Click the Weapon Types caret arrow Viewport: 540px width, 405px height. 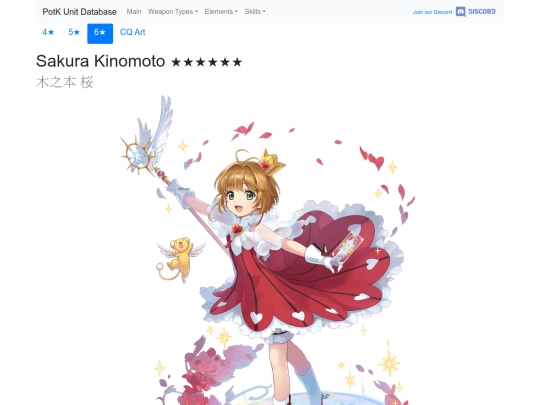(196, 12)
